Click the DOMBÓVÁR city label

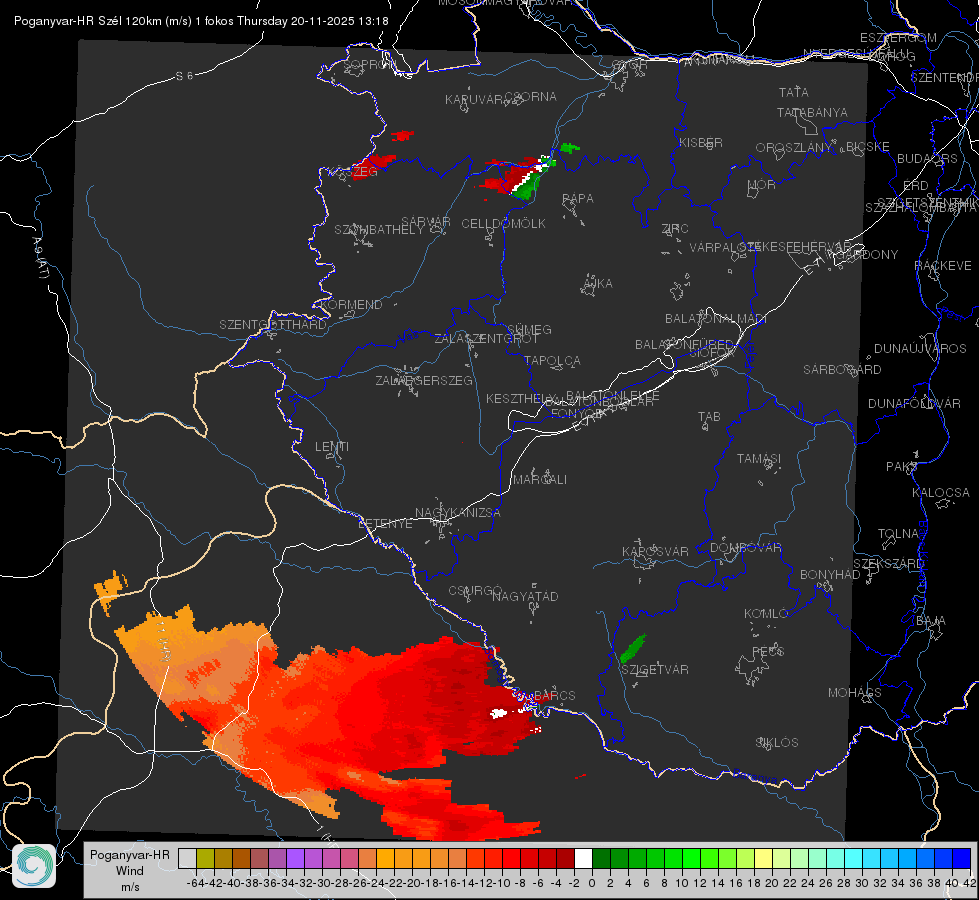click(745, 547)
